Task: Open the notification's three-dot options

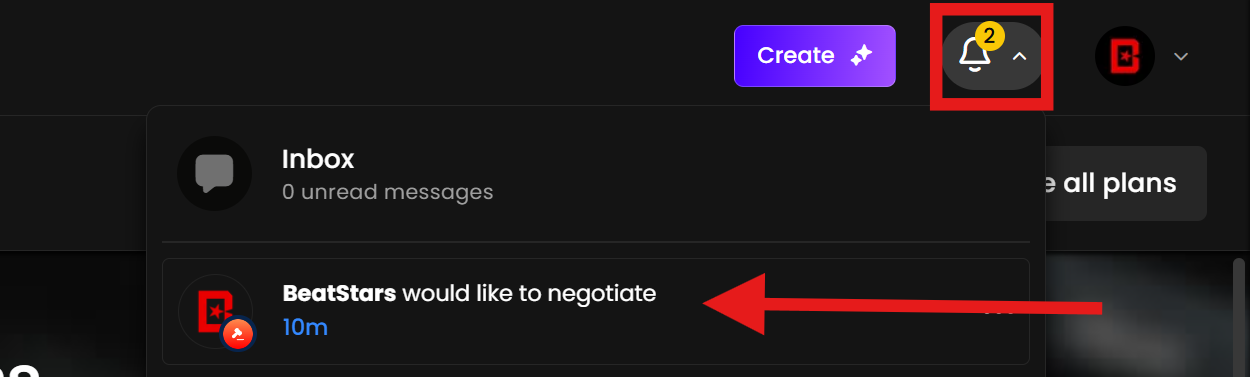Action: tap(1000, 311)
